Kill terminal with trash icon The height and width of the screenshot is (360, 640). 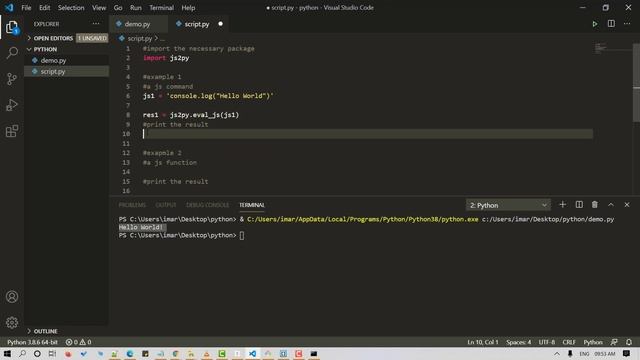pyautogui.click(x=595, y=204)
